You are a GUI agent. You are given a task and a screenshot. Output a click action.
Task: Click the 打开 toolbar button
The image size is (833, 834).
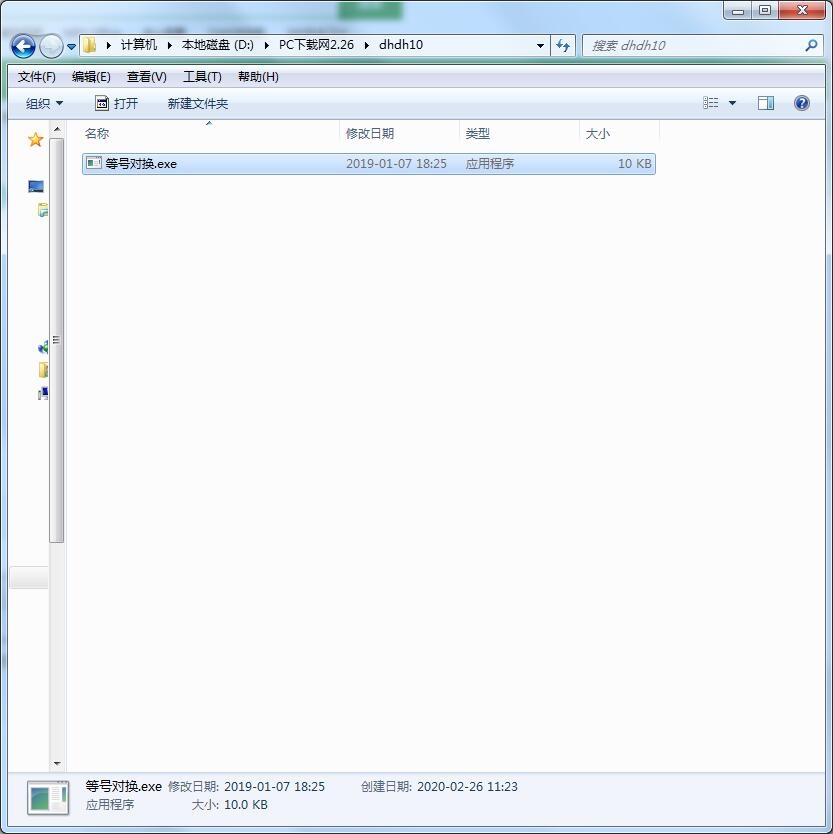116,103
